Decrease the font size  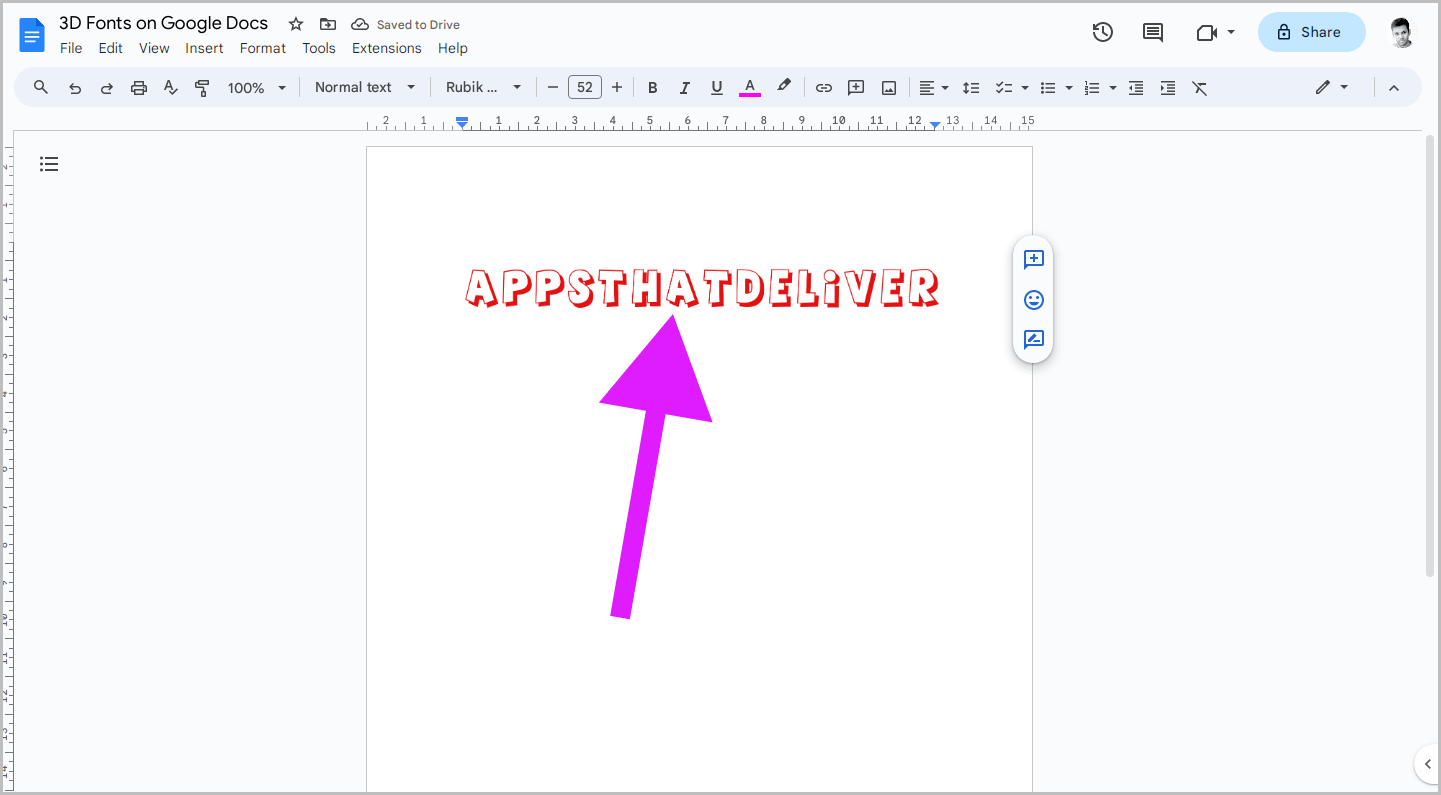[553, 88]
